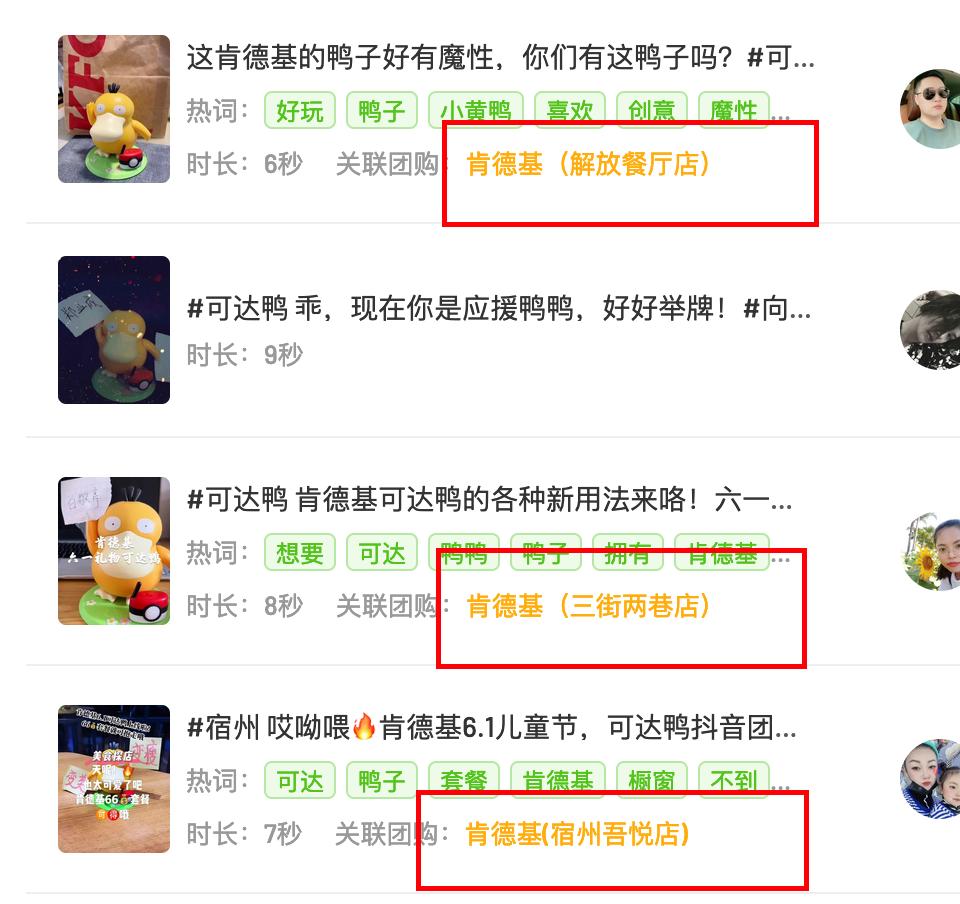Select the 想要 hot word tag
This screenshot has height=904, width=960.
[299, 553]
